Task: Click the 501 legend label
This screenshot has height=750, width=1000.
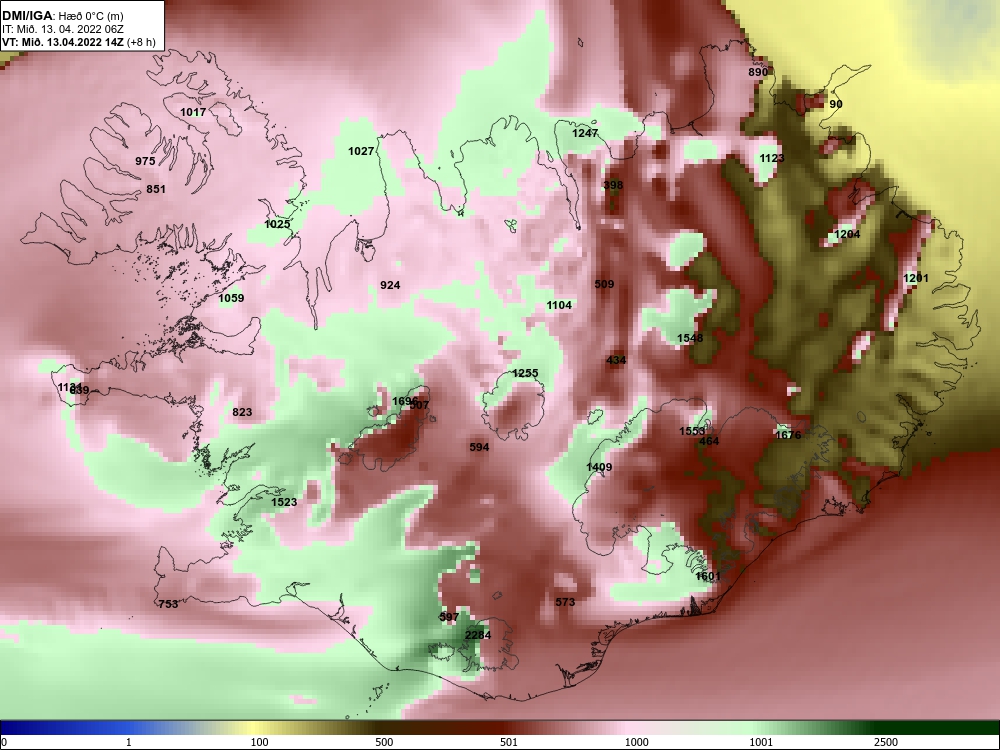Action: coord(509,742)
